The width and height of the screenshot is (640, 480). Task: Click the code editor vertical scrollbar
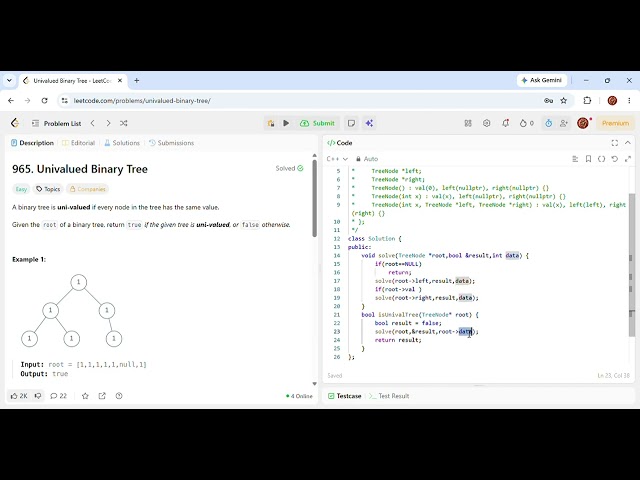click(x=632, y=265)
